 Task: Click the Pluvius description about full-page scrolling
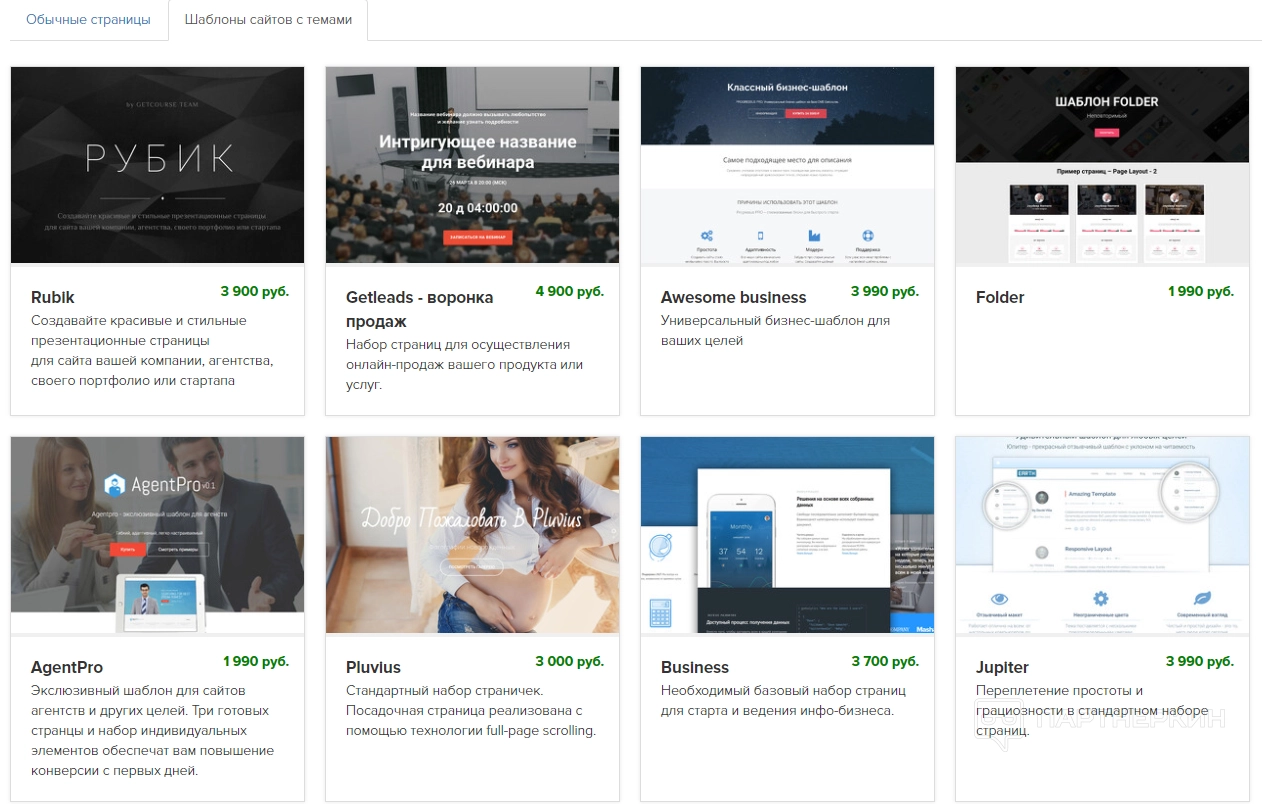click(470, 711)
